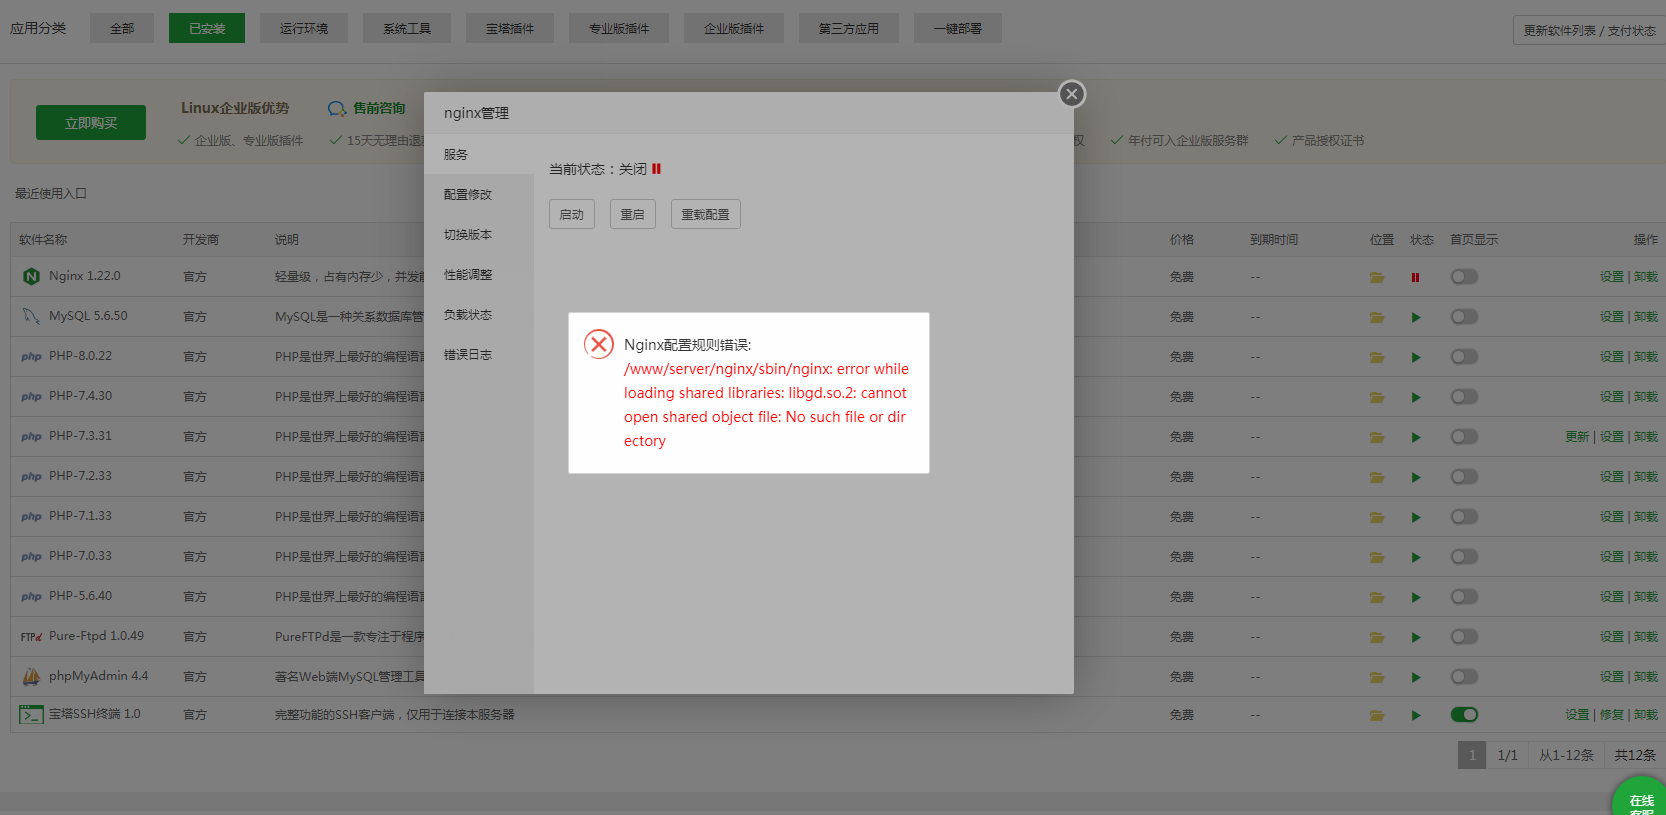Image resolution: width=1666 pixels, height=815 pixels.
Task: Click 设置 link for Nginx 1.22.0
Action: click(x=1611, y=277)
